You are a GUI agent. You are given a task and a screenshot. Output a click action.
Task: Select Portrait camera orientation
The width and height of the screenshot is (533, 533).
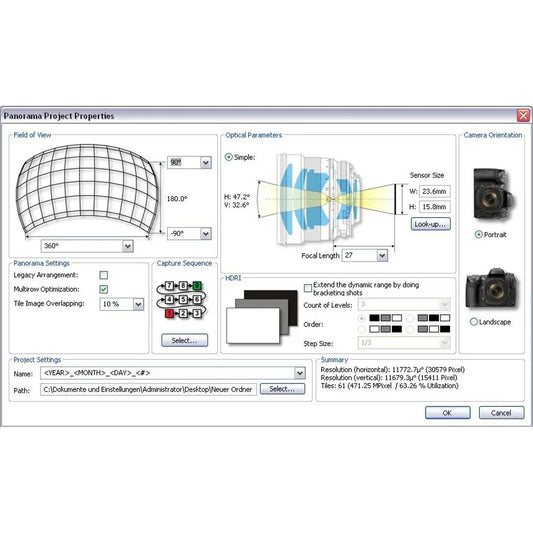(x=478, y=235)
